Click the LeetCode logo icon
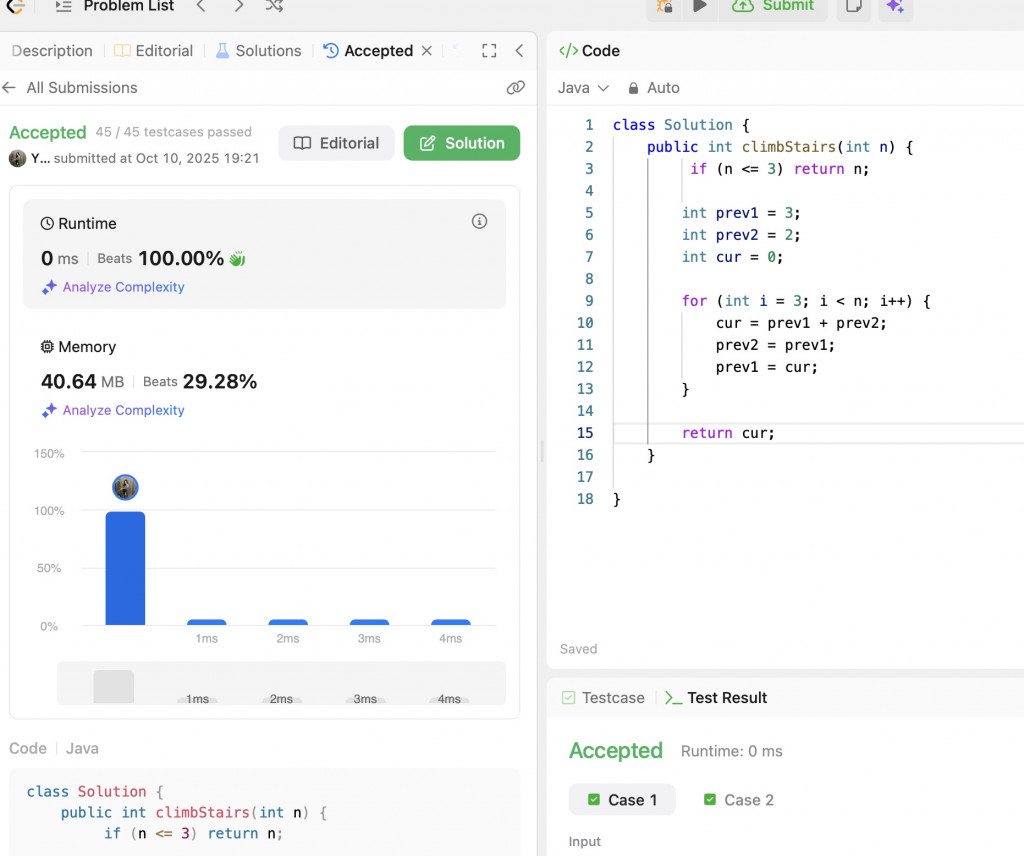 point(14,6)
